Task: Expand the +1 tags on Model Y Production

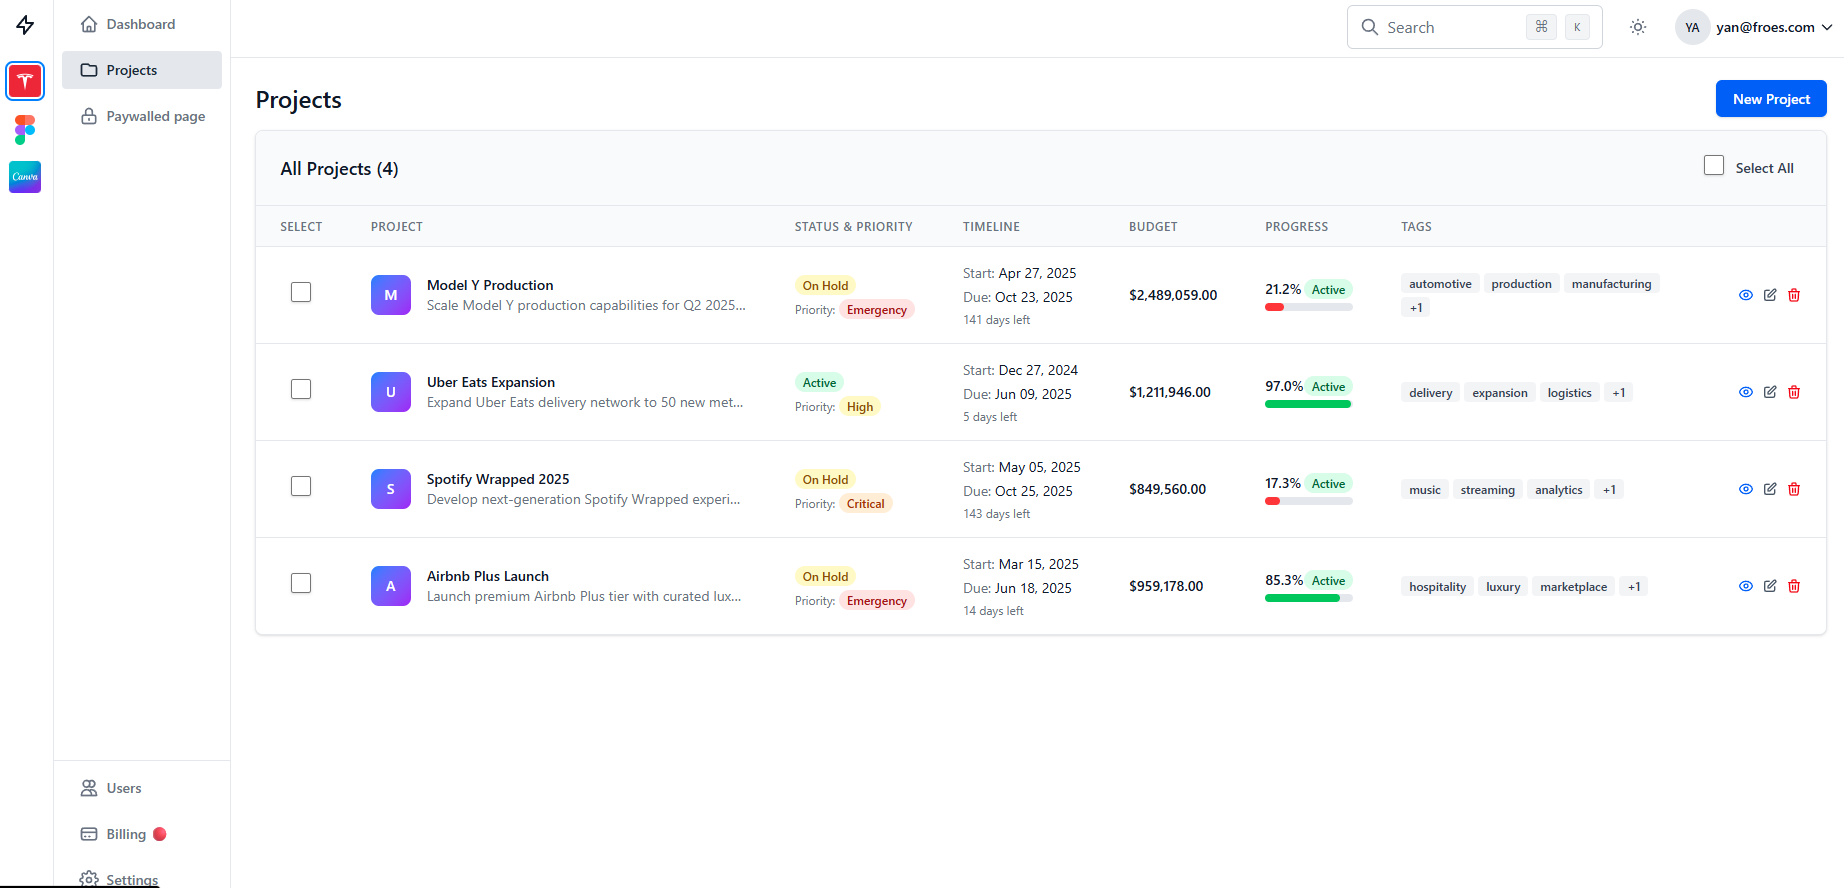Action: pyautogui.click(x=1415, y=308)
